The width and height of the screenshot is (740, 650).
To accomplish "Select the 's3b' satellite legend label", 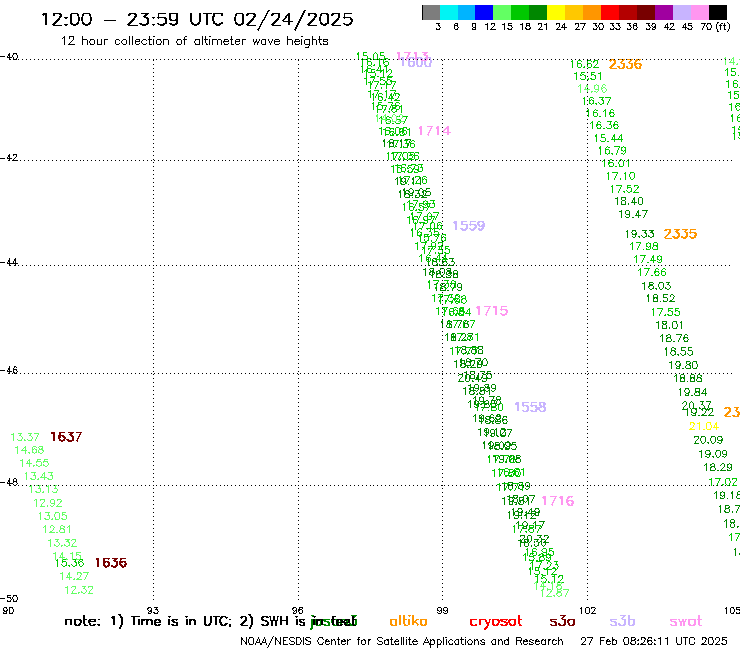I will pos(622,621).
